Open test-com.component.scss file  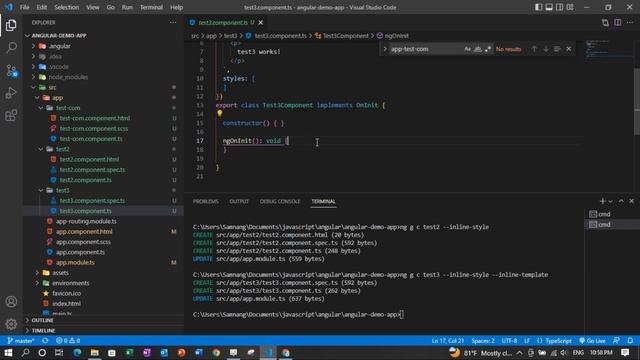coord(103,129)
